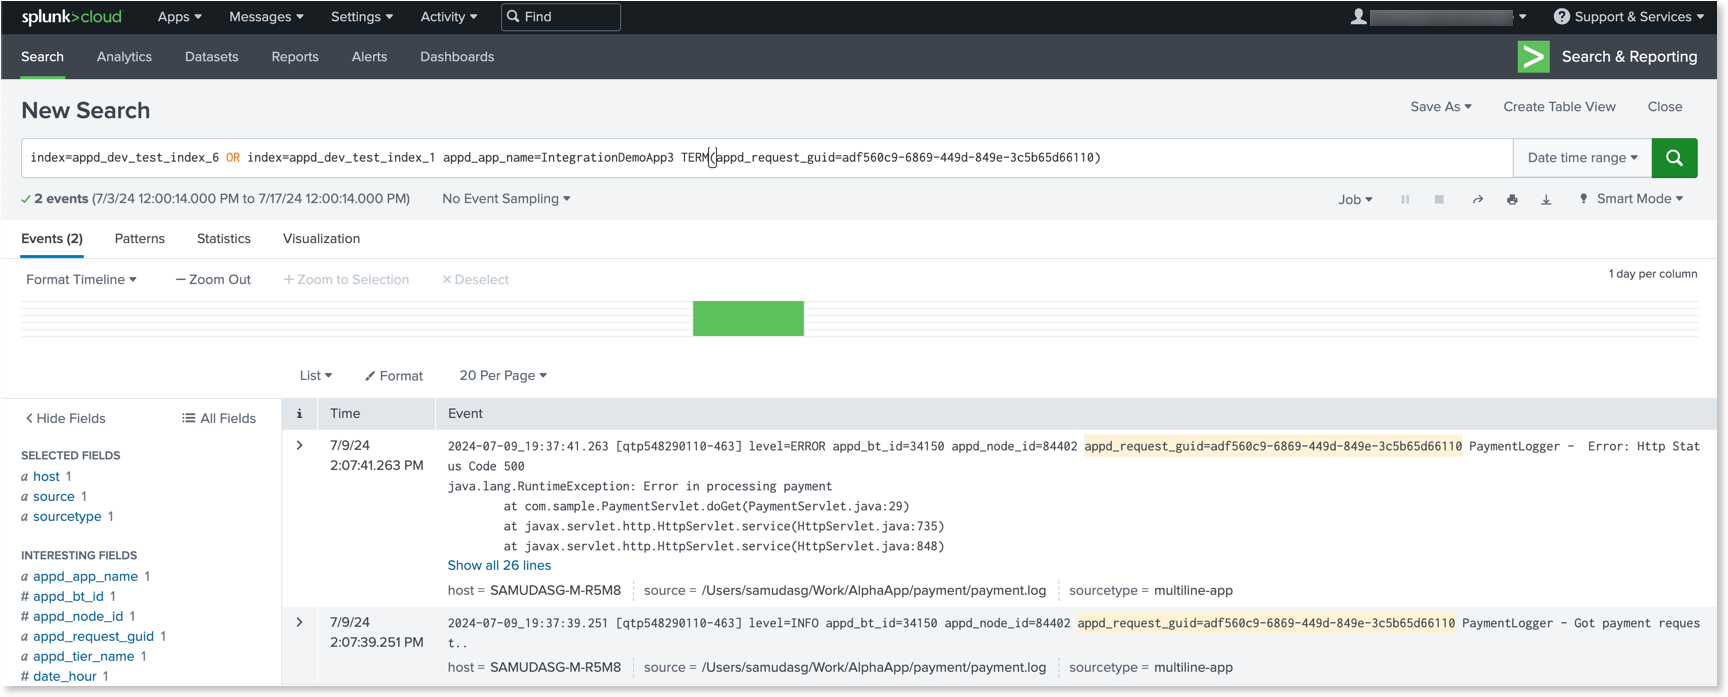Click inside the search query box
Viewport: 1728px width, 697px height.
(x=767, y=158)
